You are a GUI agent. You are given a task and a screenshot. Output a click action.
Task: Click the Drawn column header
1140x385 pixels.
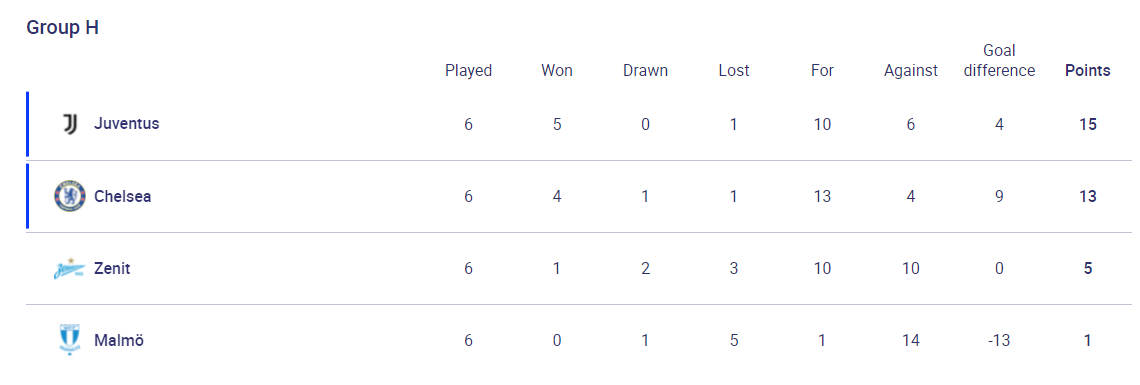click(646, 70)
